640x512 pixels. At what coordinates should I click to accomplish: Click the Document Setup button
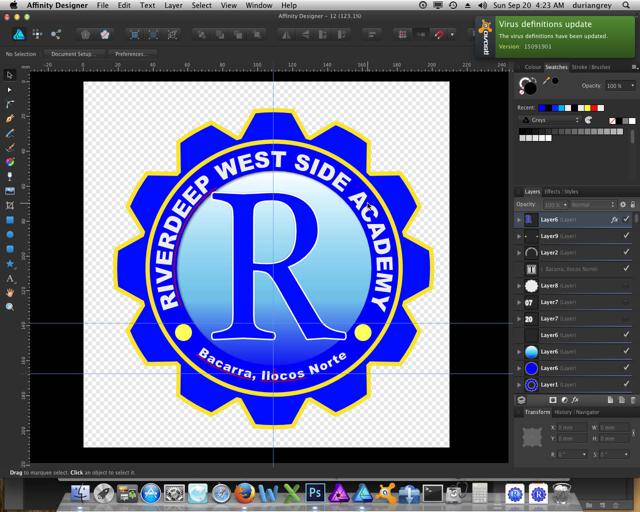[x=72, y=53]
